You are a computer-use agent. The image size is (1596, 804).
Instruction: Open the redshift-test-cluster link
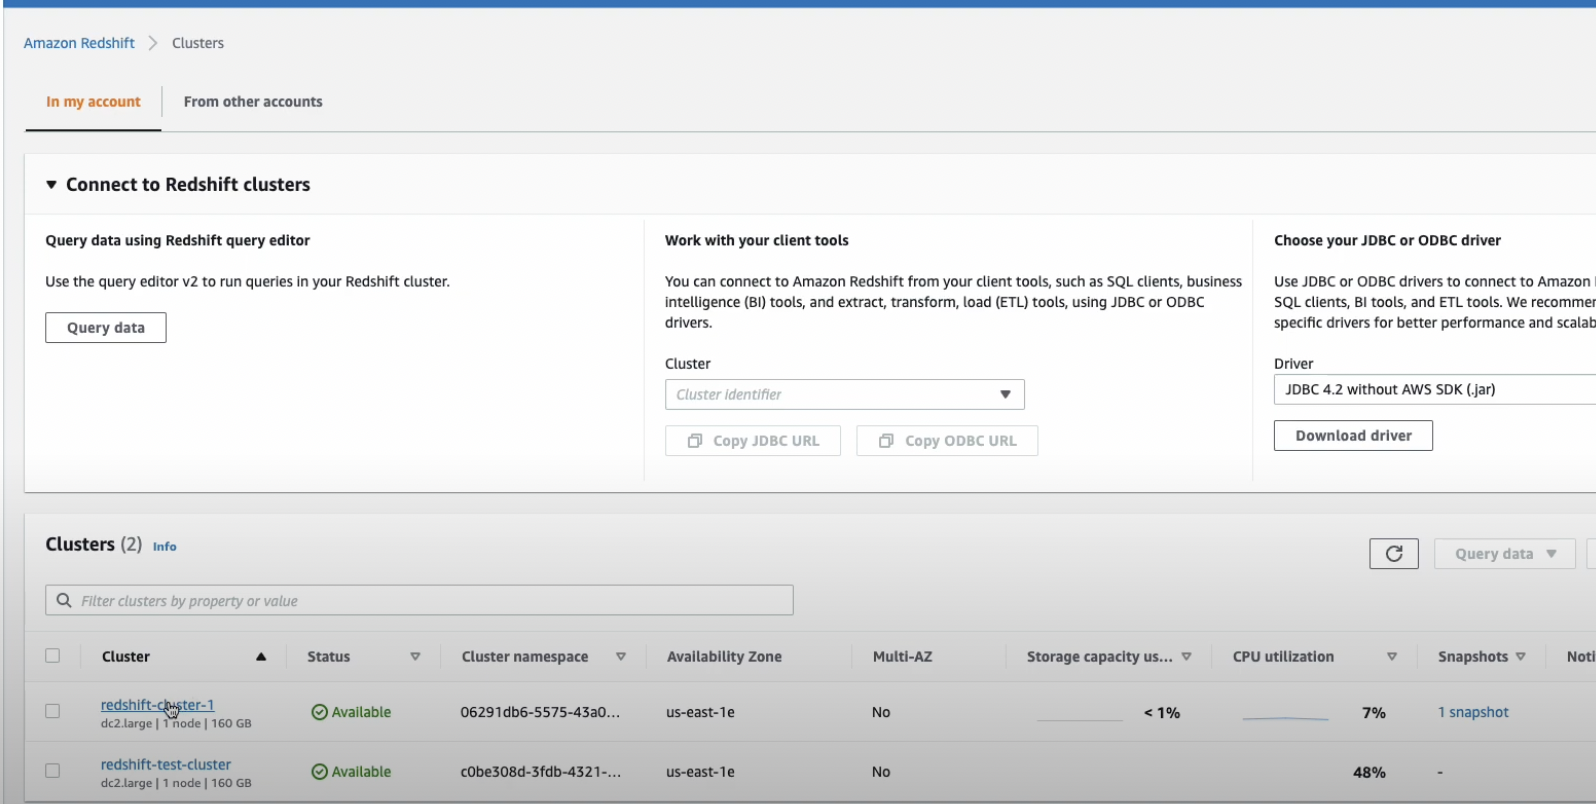tap(166, 764)
